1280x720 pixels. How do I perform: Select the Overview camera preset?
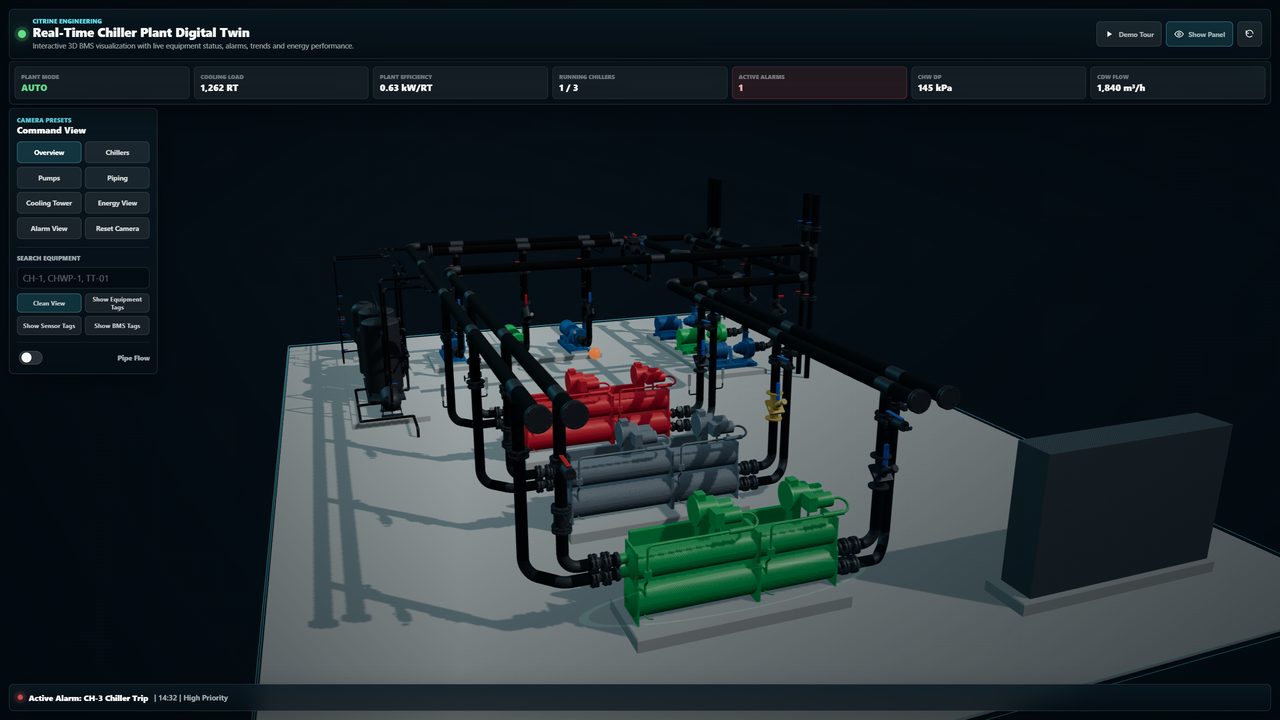tap(49, 153)
